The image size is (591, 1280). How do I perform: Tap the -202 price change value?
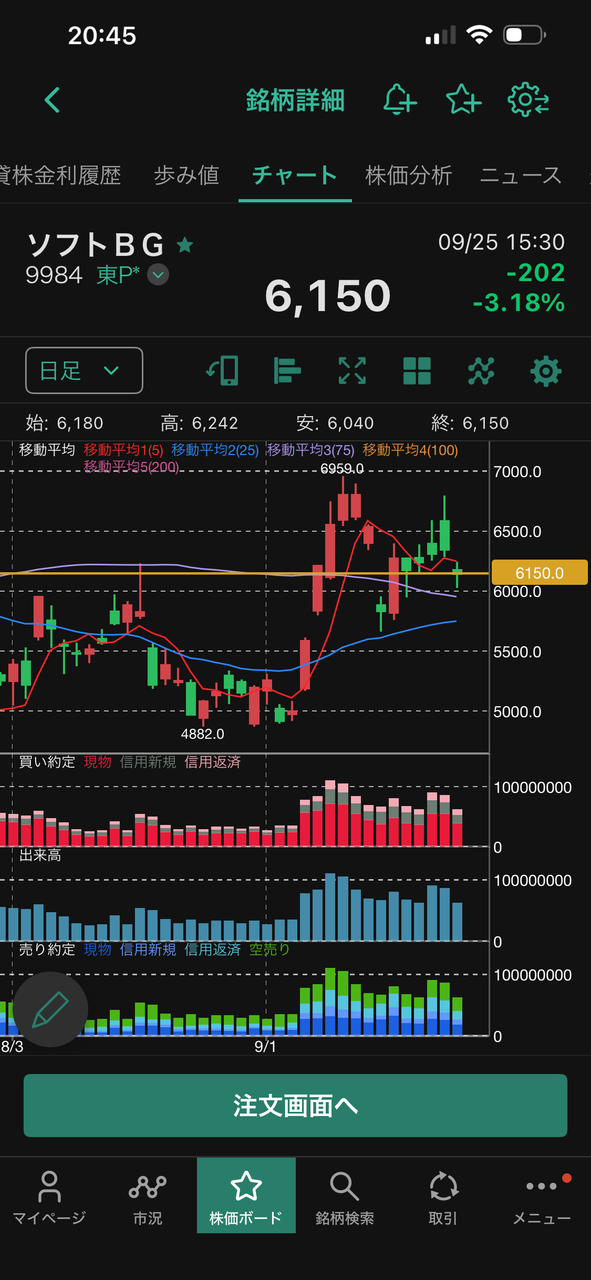point(535,272)
